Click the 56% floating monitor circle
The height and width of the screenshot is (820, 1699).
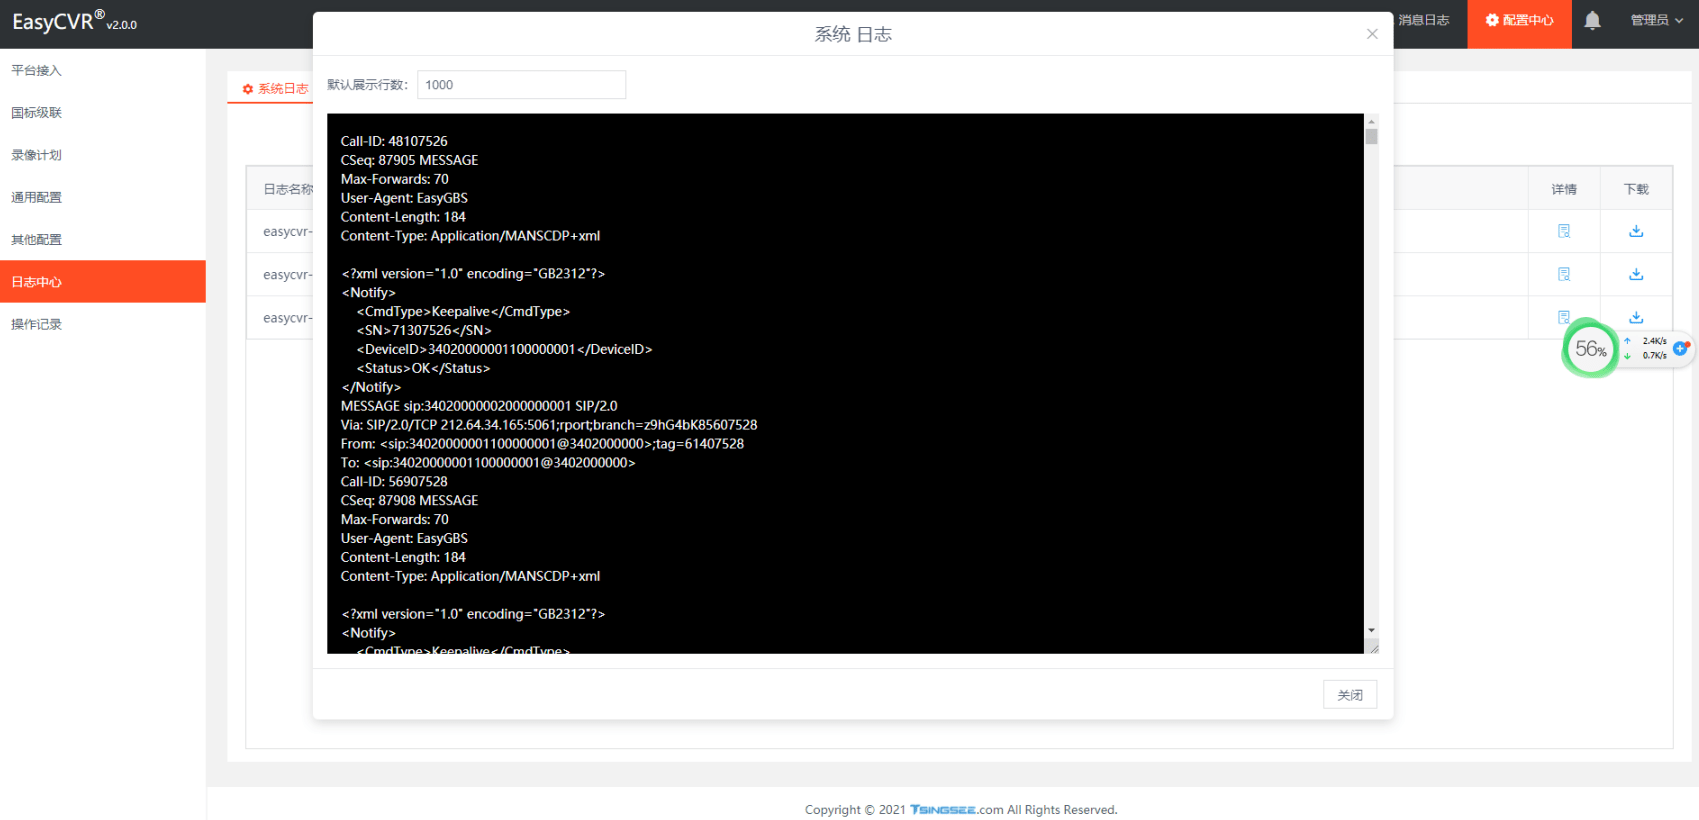1589,349
